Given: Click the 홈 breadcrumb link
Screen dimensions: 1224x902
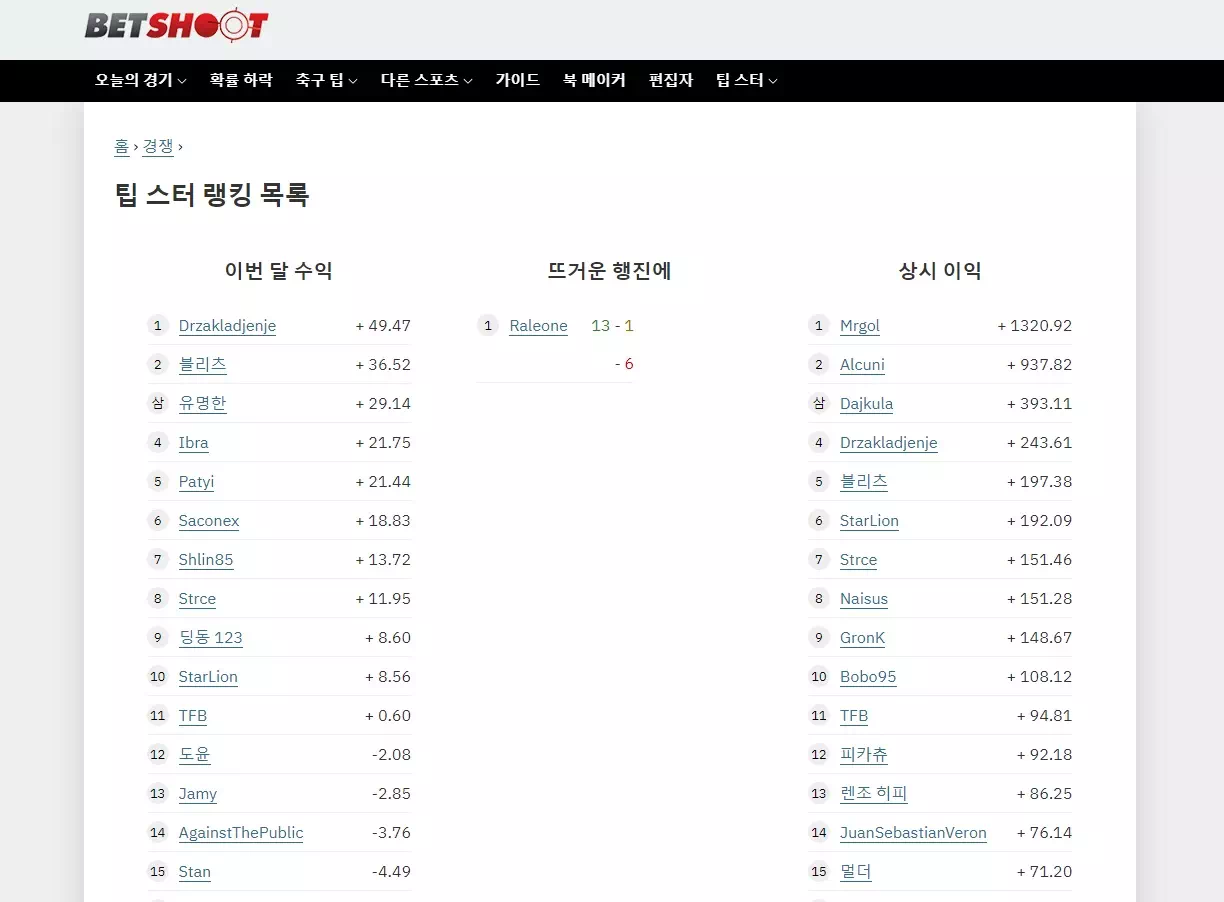Looking at the screenshot, I should pyautogui.click(x=122, y=146).
